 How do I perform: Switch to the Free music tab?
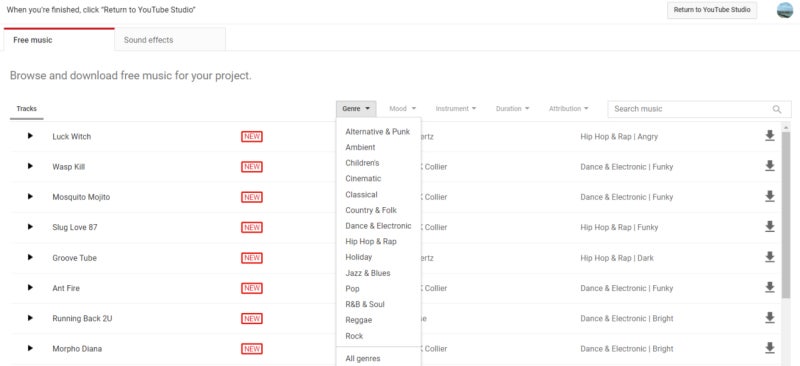[x=59, y=40]
